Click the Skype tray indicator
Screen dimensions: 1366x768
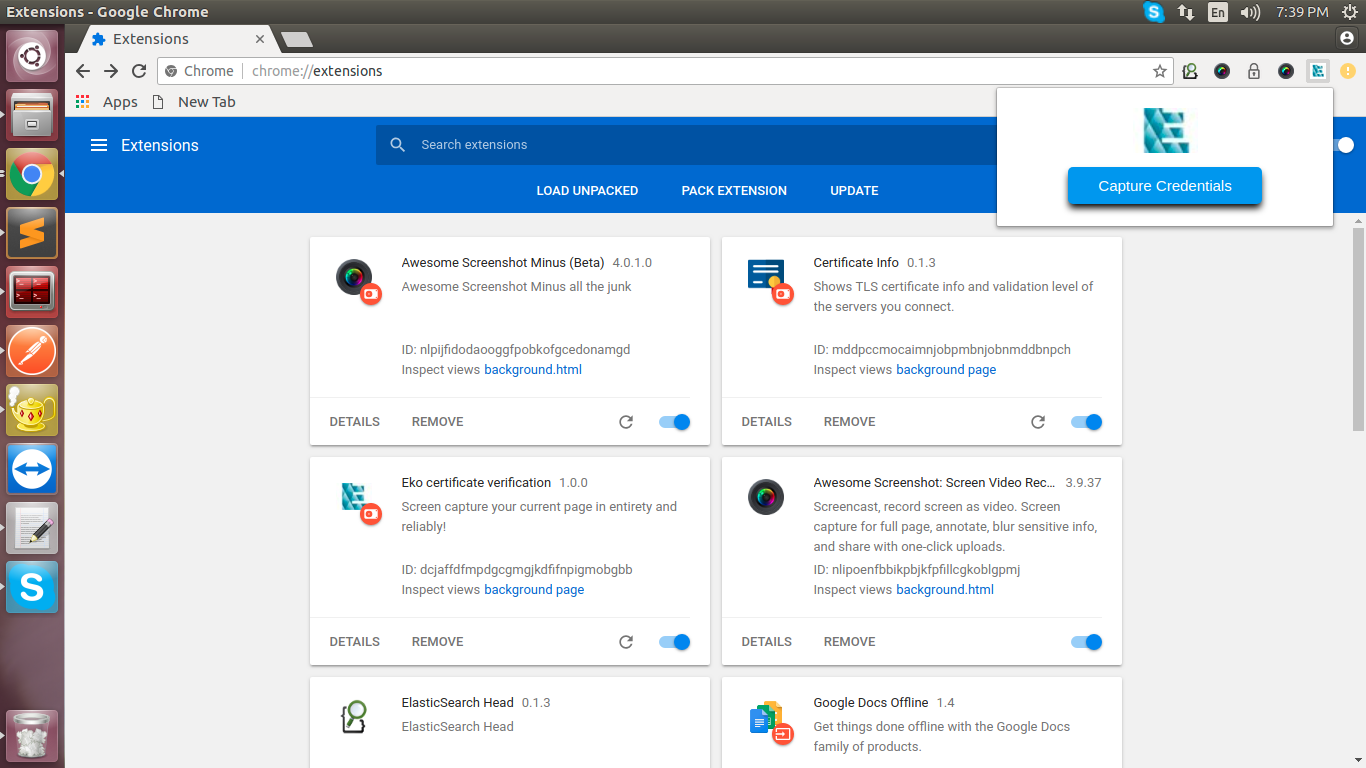click(1154, 12)
